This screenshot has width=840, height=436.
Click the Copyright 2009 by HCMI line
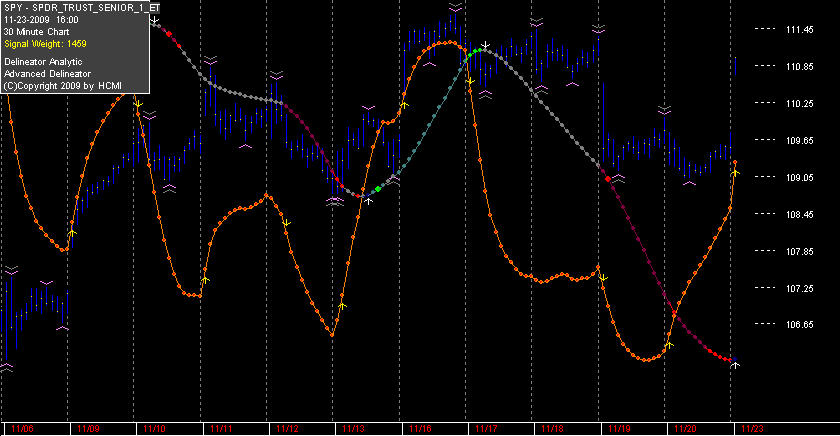click(x=63, y=86)
